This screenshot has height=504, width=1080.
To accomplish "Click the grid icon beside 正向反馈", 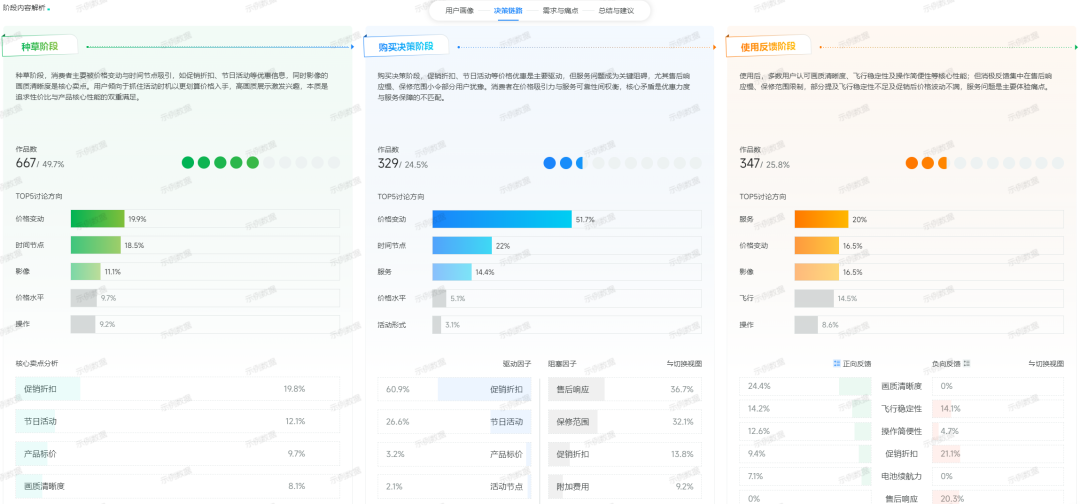I will click(836, 363).
